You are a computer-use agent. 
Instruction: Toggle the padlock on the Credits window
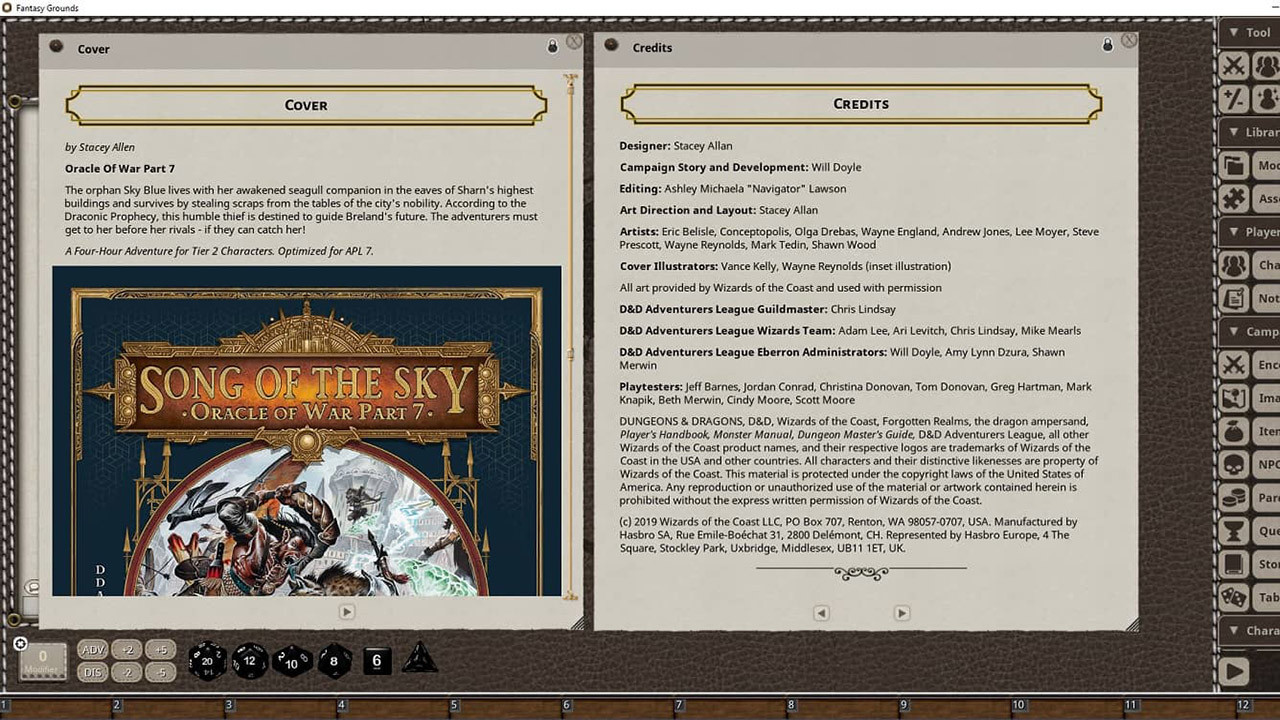[x=1107, y=44]
